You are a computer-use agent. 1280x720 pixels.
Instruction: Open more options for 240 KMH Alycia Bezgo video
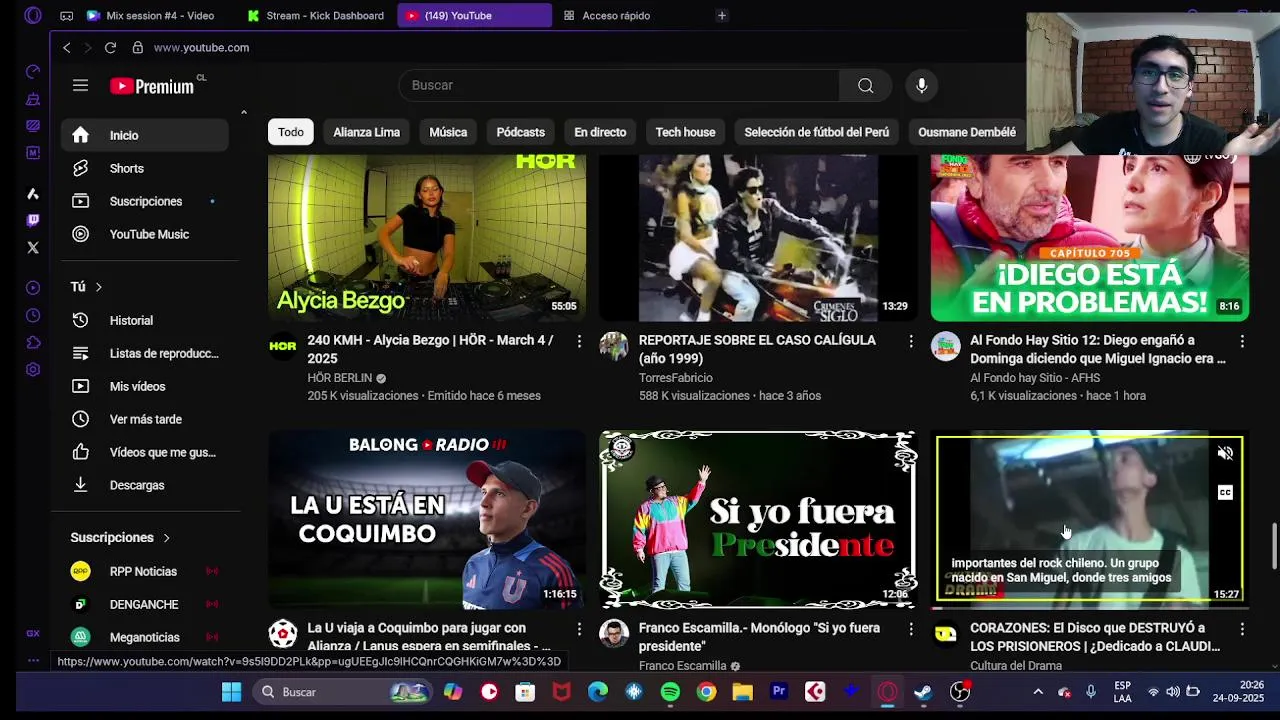click(579, 342)
